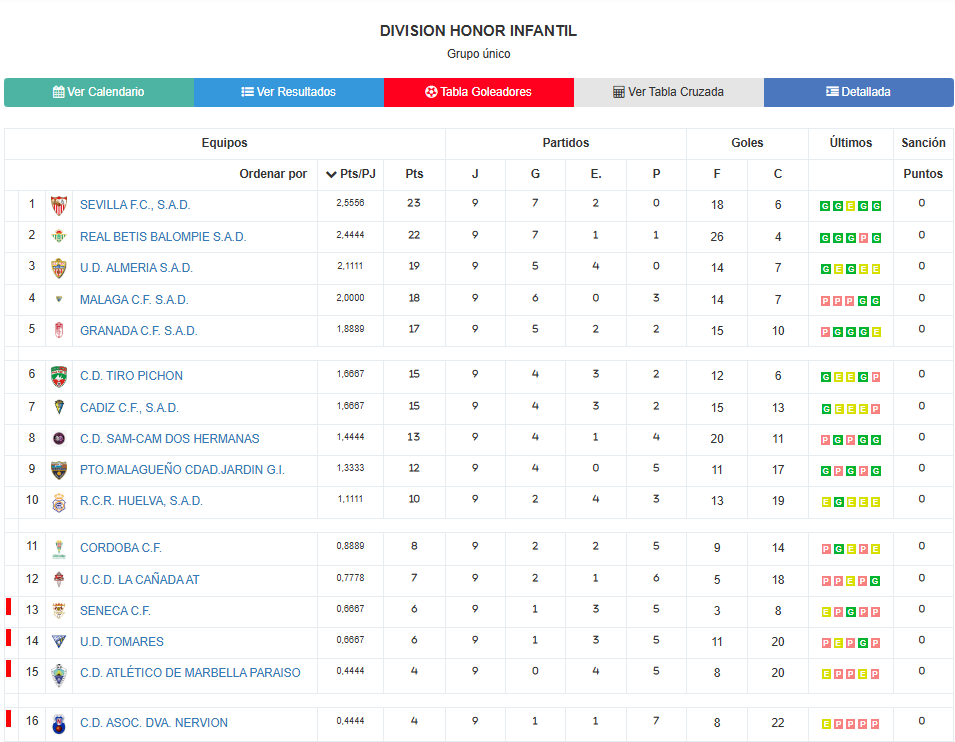This screenshot has height=742, width=955.
Task: Click the E. (empatados) column header
Action: pyautogui.click(x=596, y=174)
